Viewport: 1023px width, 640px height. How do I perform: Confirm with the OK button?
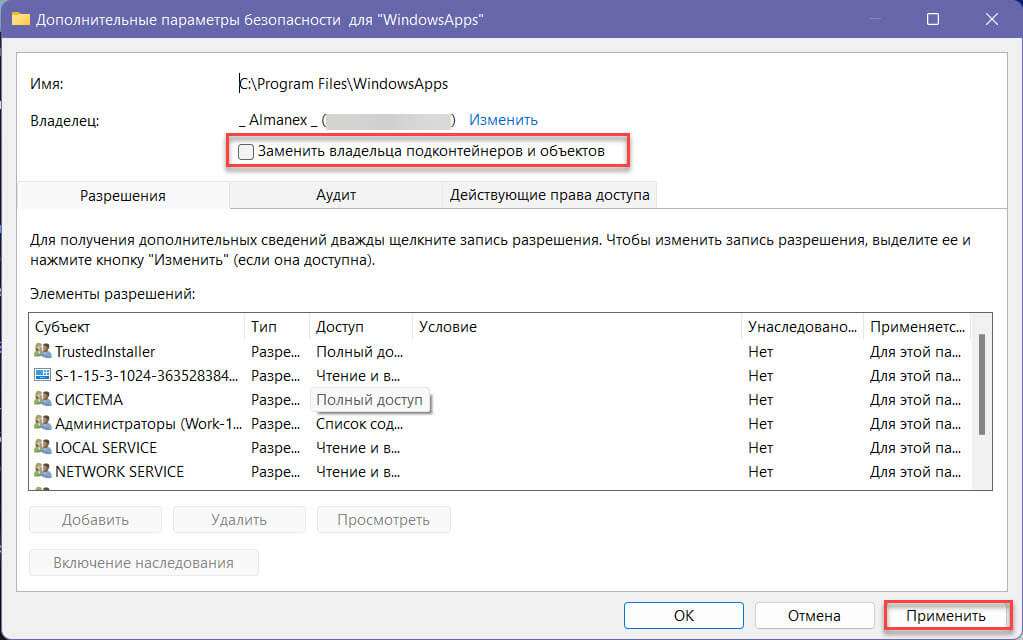click(684, 615)
